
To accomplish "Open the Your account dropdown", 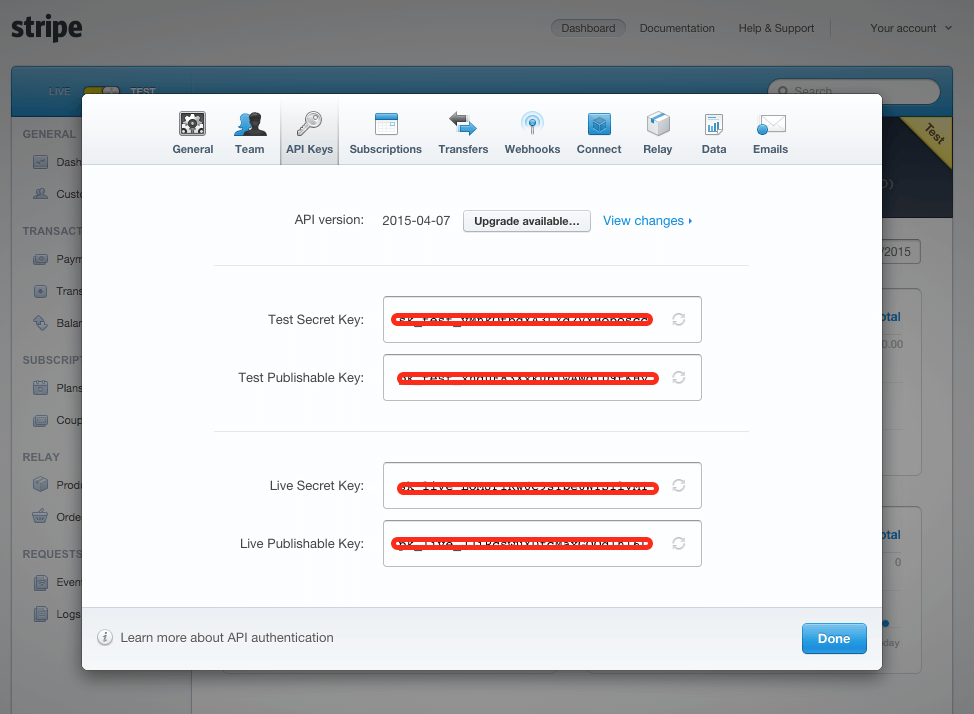I will pyautogui.click(x=909, y=28).
